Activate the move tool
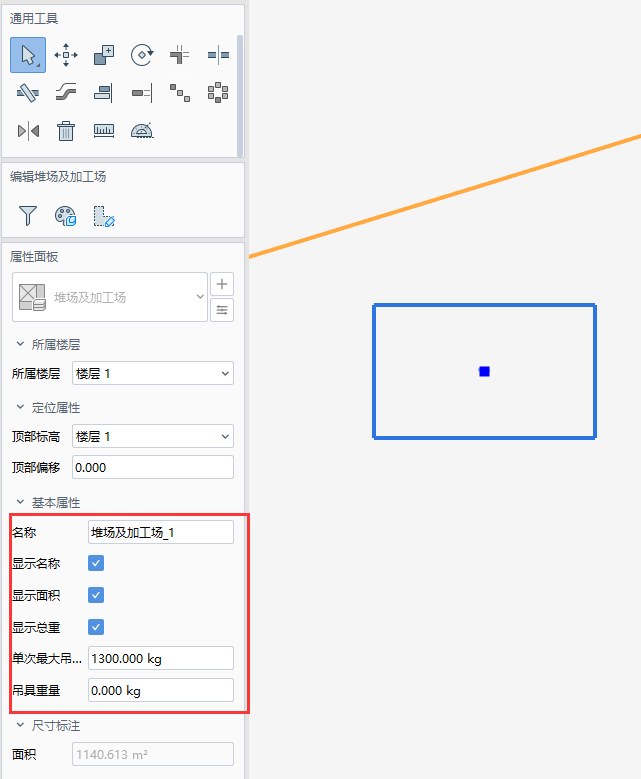 click(x=66, y=55)
